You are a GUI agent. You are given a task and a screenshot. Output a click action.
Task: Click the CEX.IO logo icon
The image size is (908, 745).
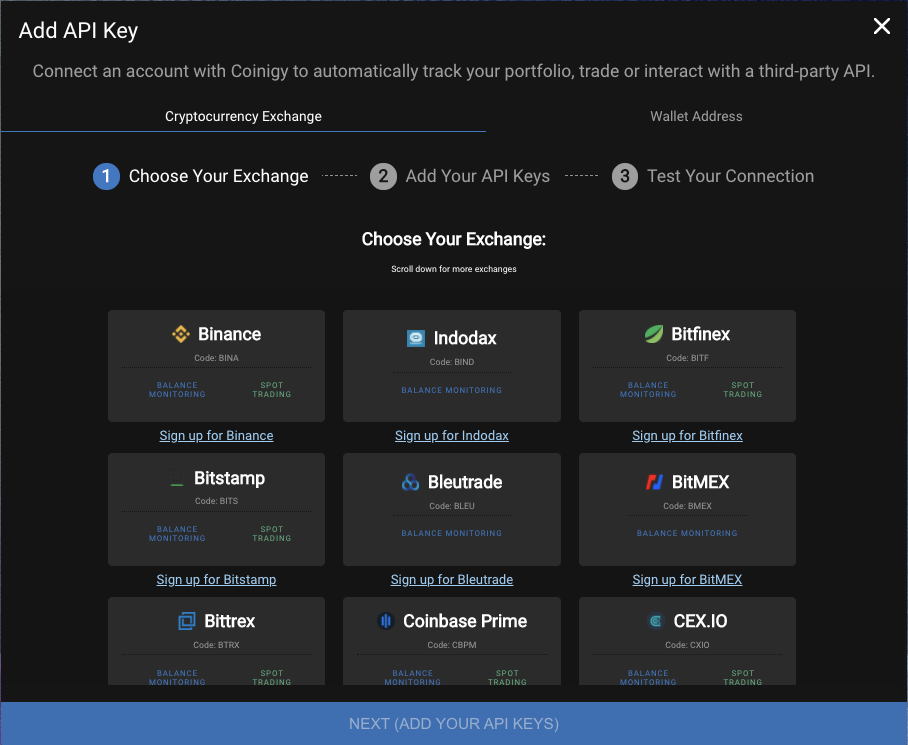tap(656, 621)
